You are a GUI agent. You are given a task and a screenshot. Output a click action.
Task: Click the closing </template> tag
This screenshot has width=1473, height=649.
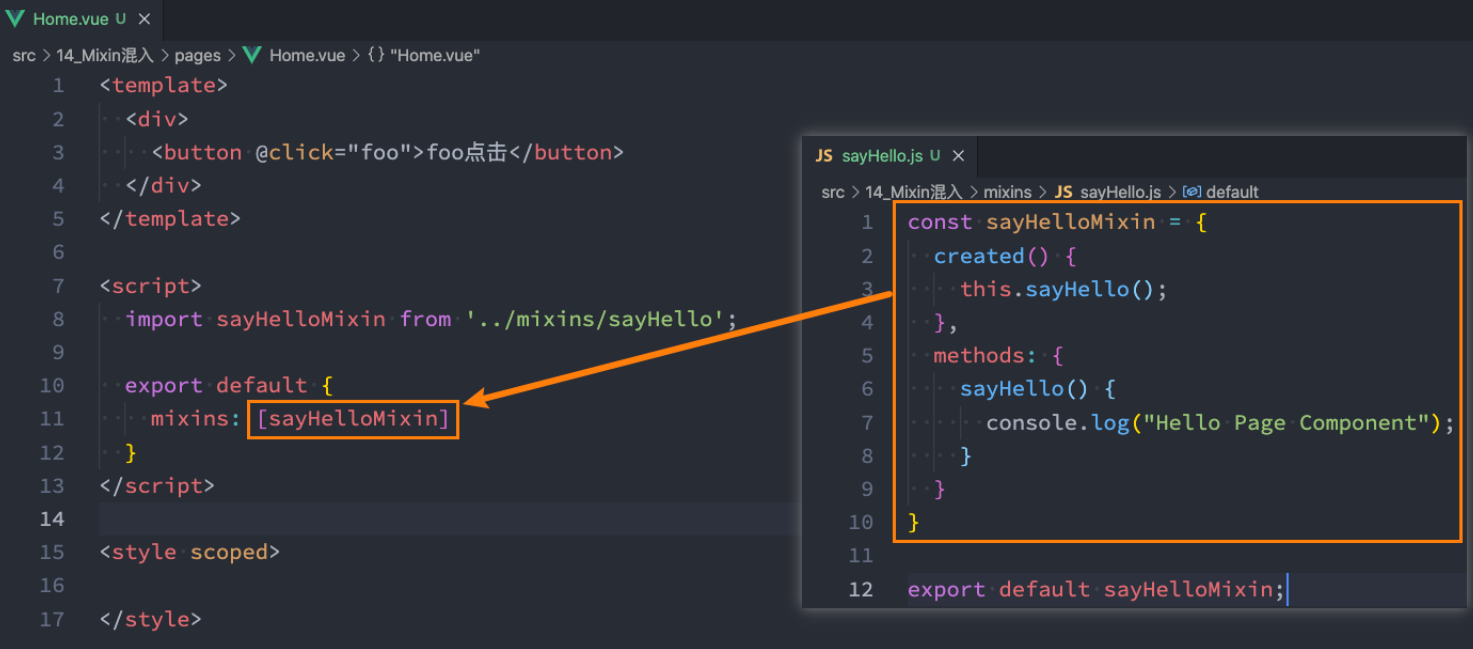(x=170, y=219)
